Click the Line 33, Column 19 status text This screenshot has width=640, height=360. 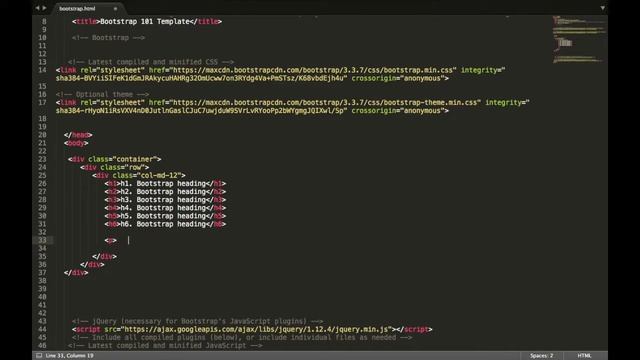coord(69,356)
